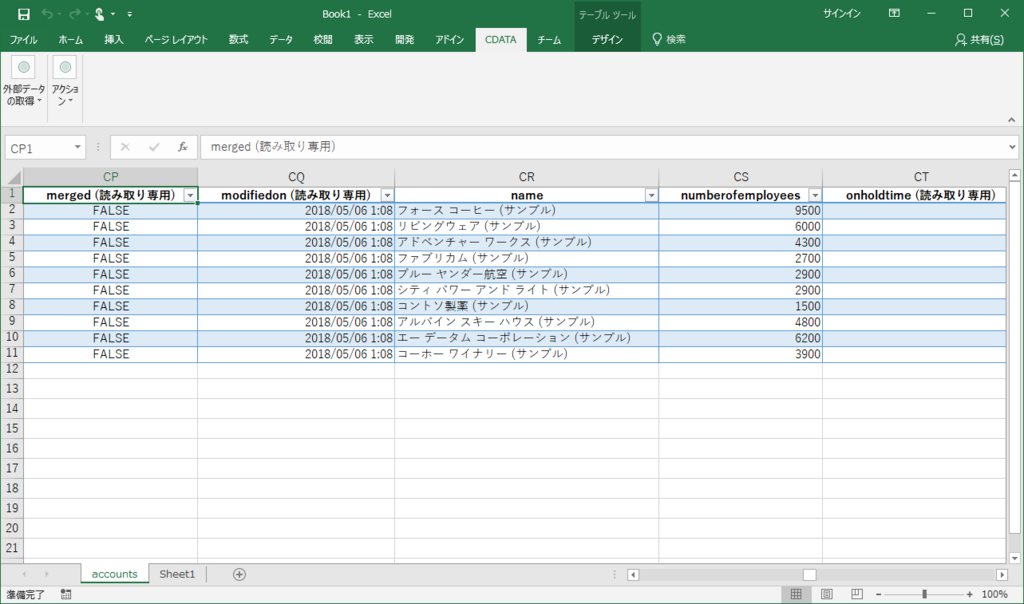Open the ファイル tab
Screen dimensions: 1024x604
tap(24, 40)
